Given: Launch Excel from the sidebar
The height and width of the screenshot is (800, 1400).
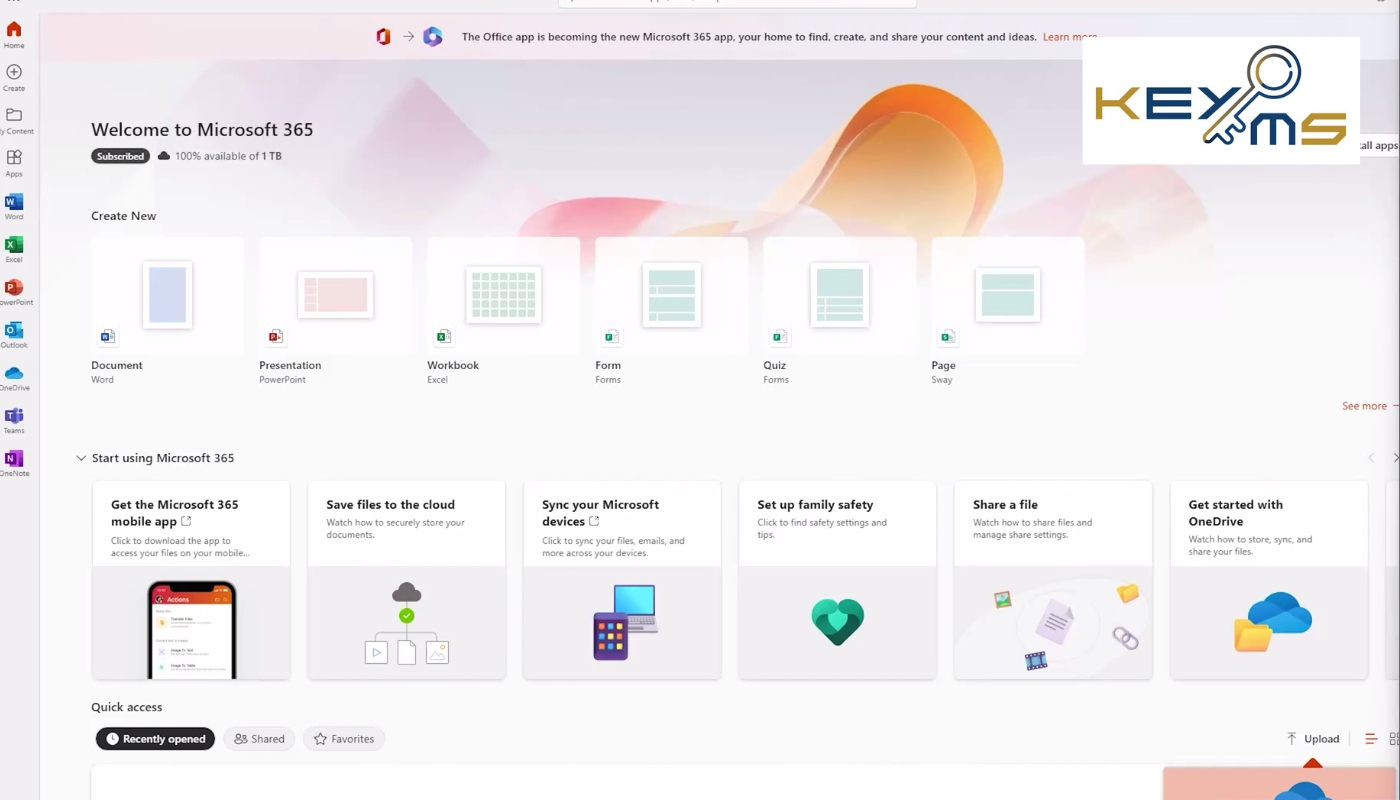Looking at the screenshot, I should pyautogui.click(x=14, y=249).
